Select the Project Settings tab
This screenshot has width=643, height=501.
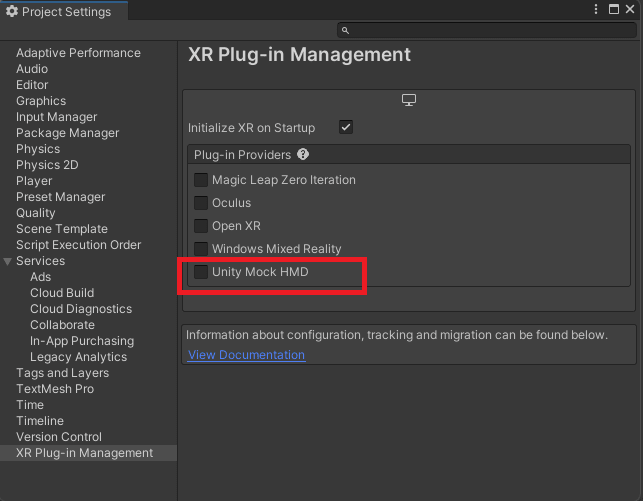[x=64, y=11]
